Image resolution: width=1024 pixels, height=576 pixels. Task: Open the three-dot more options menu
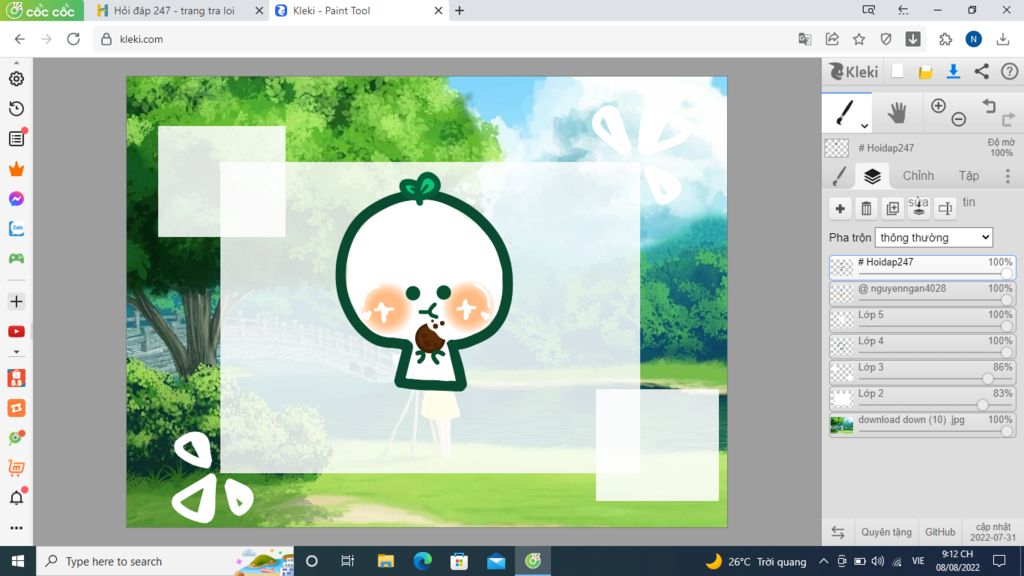pyautogui.click(x=1008, y=176)
